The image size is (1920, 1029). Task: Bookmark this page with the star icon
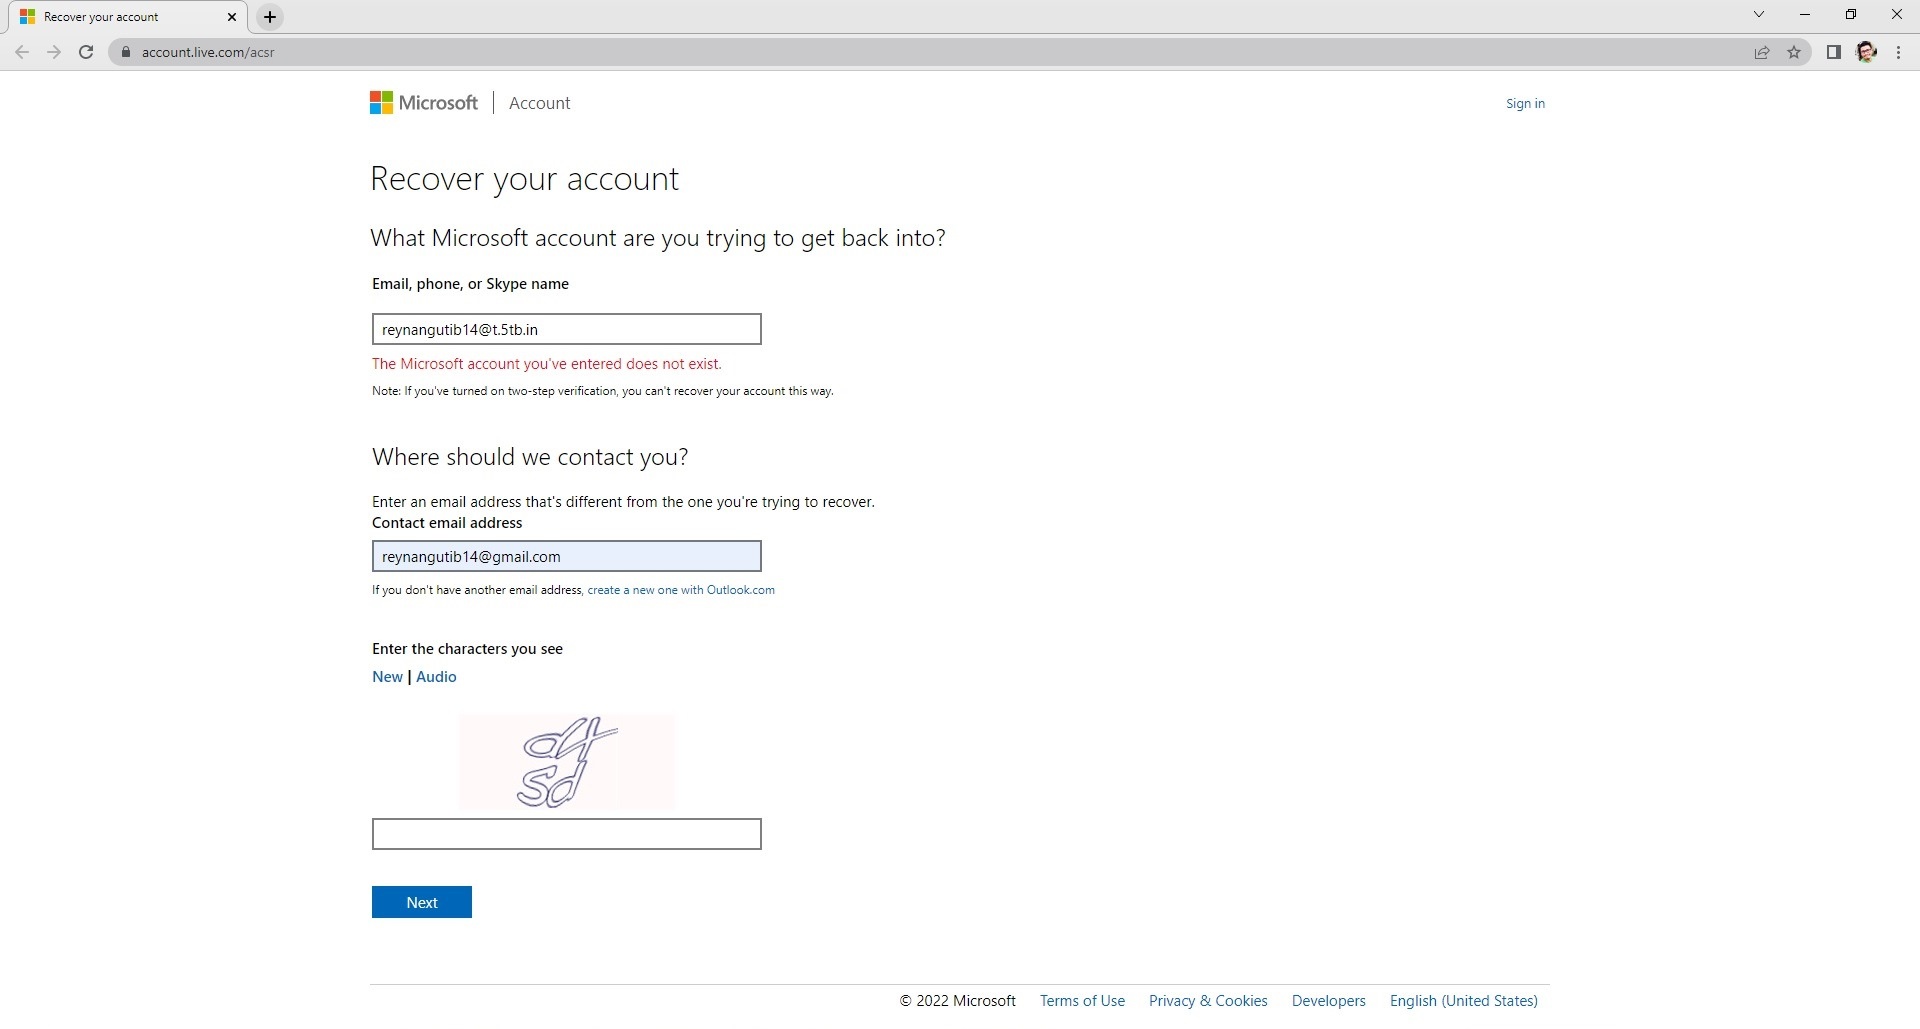tap(1794, 52)
